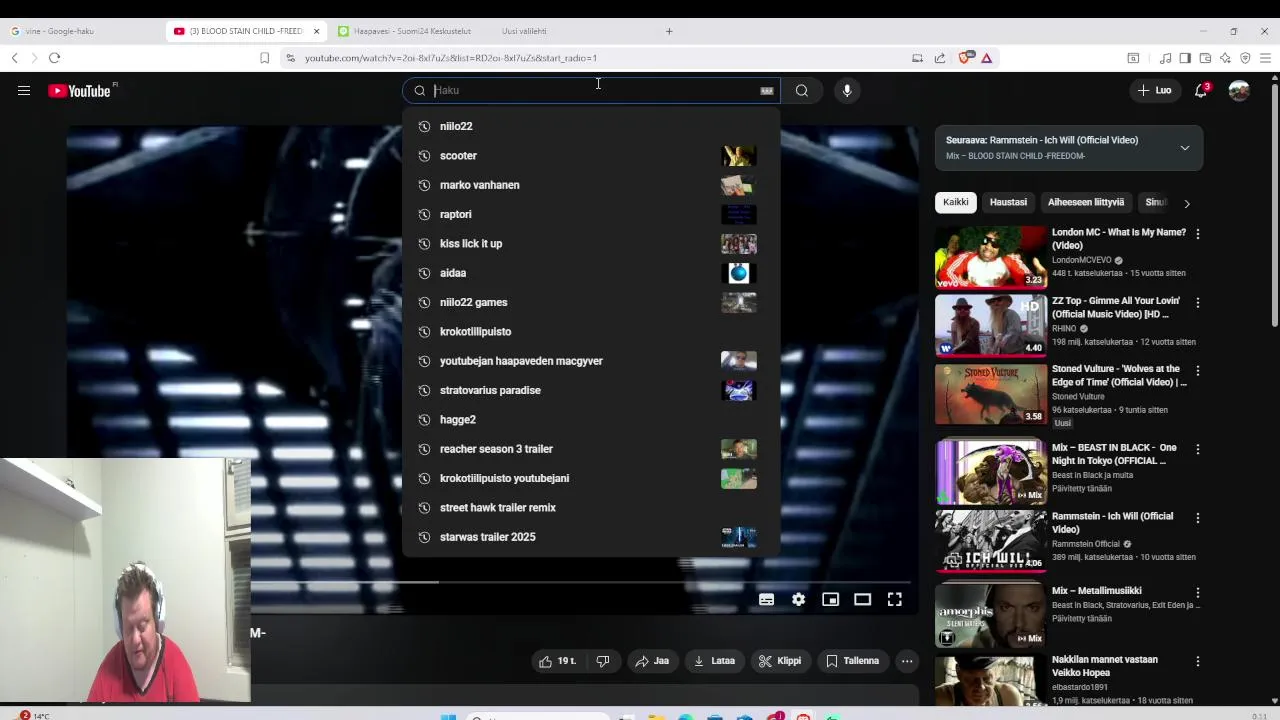Pick stratovarius paradise suggestion
This screenshot has width=1280, height=720.
pos(591,390)
